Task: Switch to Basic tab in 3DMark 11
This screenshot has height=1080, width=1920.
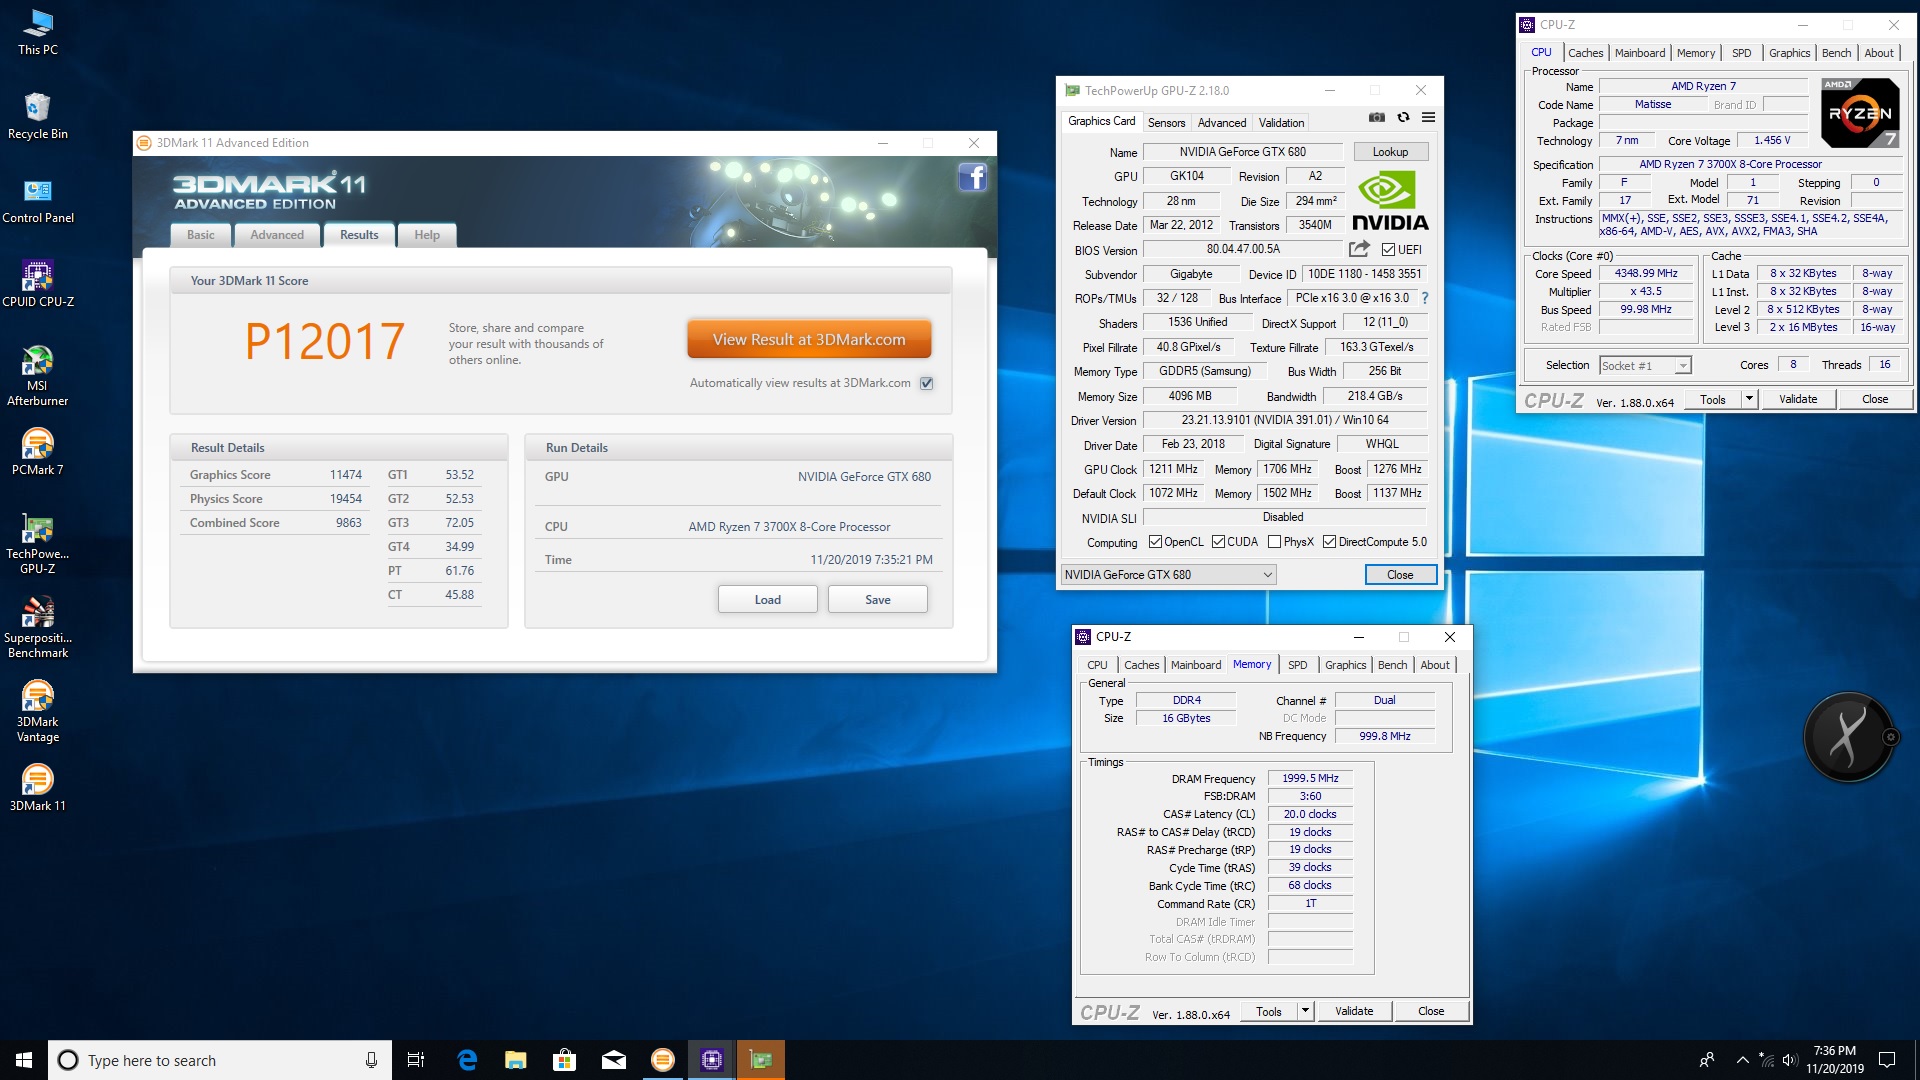Action: (x=200, y=235)
